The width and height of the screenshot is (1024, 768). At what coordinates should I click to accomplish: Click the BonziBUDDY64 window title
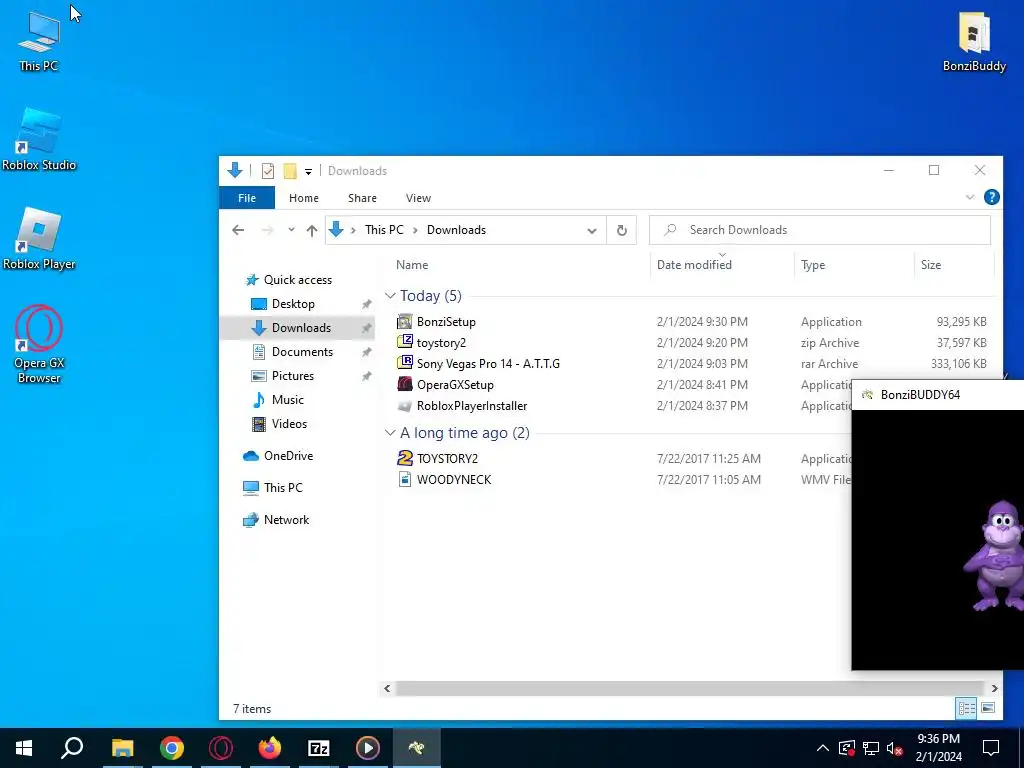920,394
